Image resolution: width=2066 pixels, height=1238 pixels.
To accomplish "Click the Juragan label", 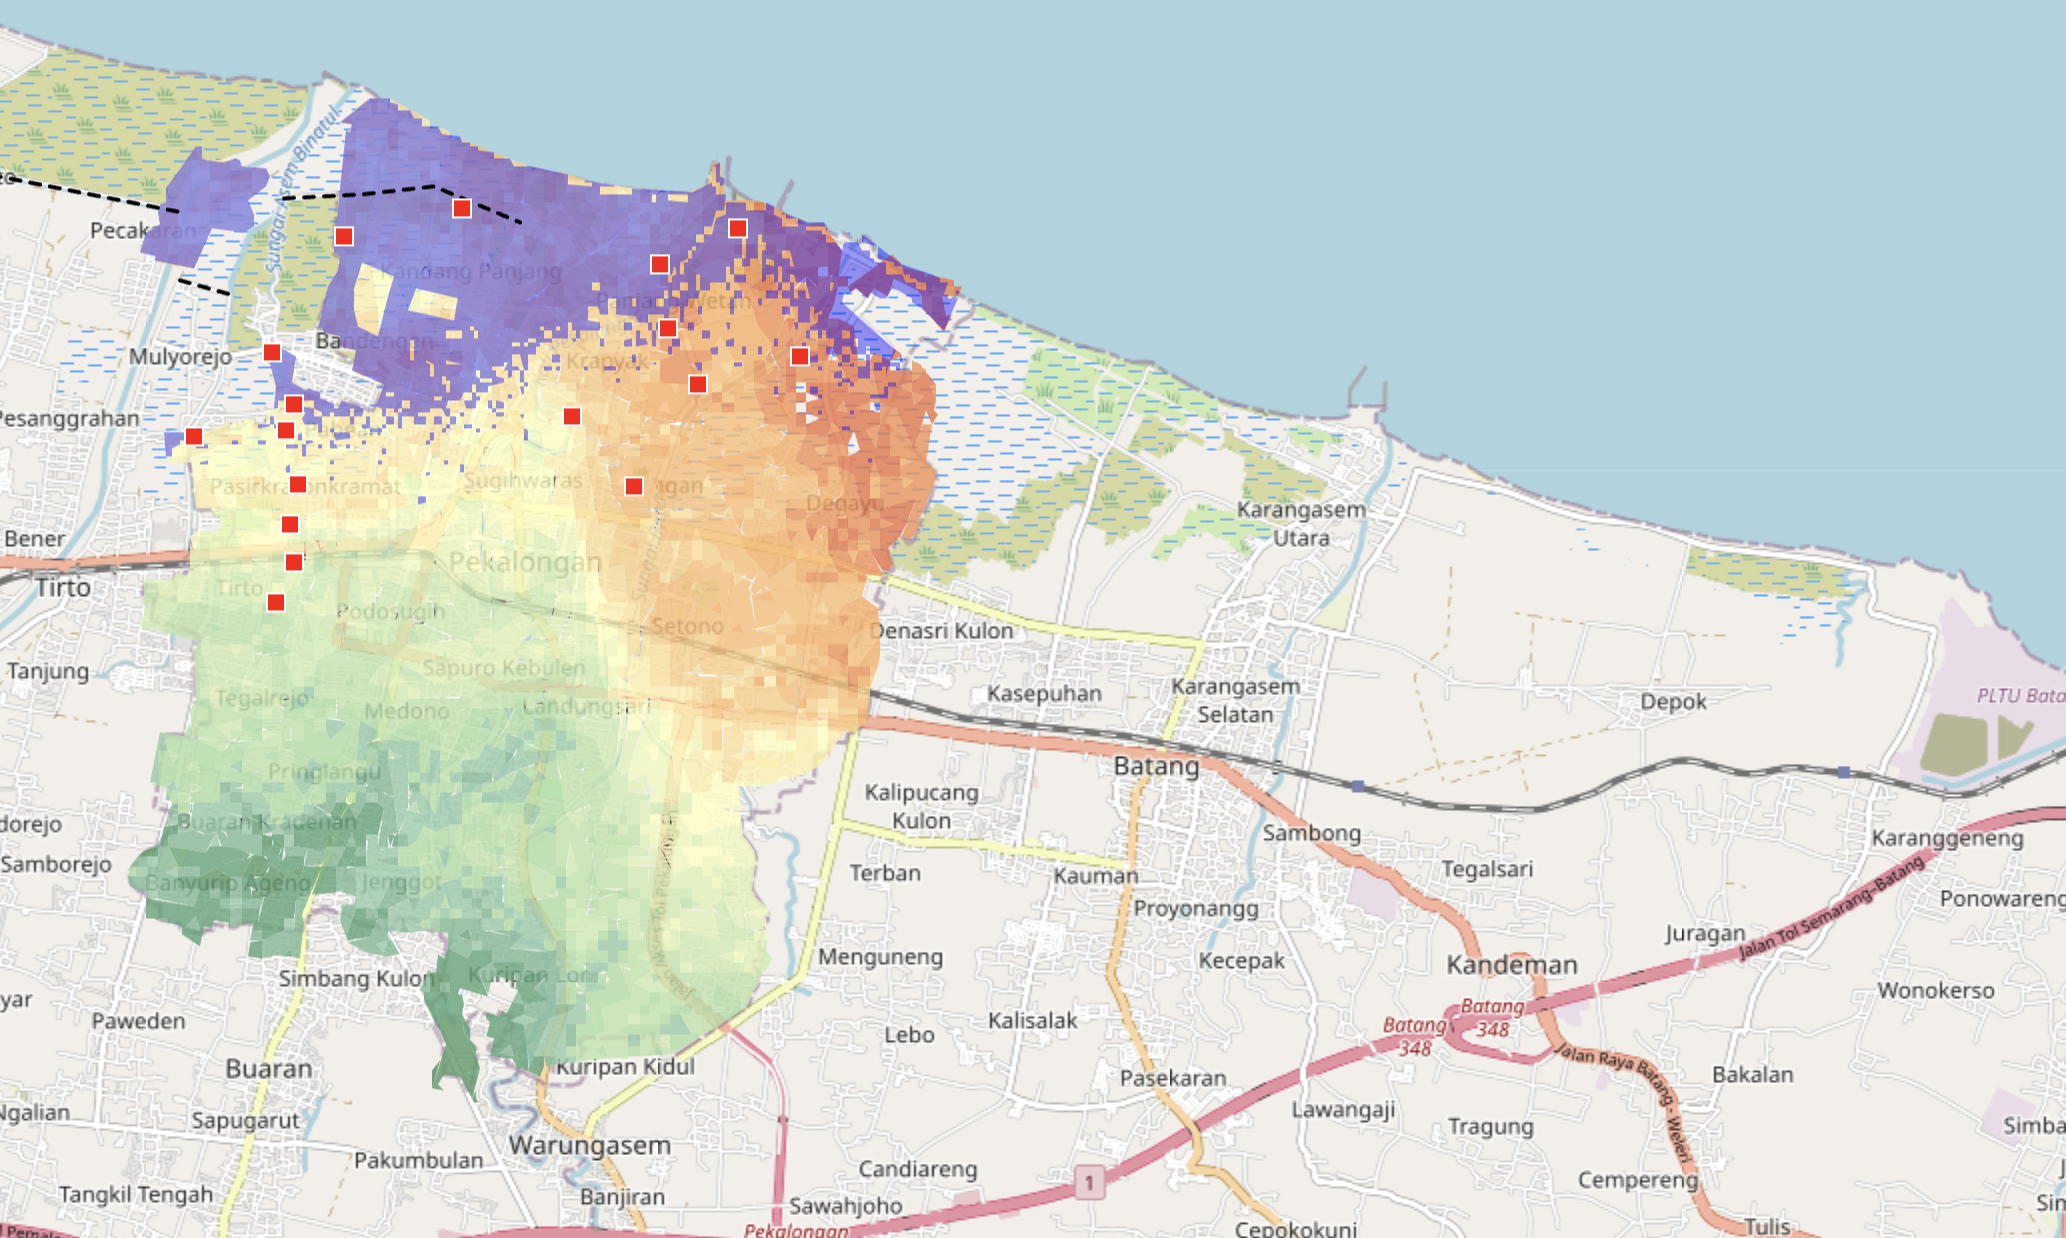I will 1705,934.
